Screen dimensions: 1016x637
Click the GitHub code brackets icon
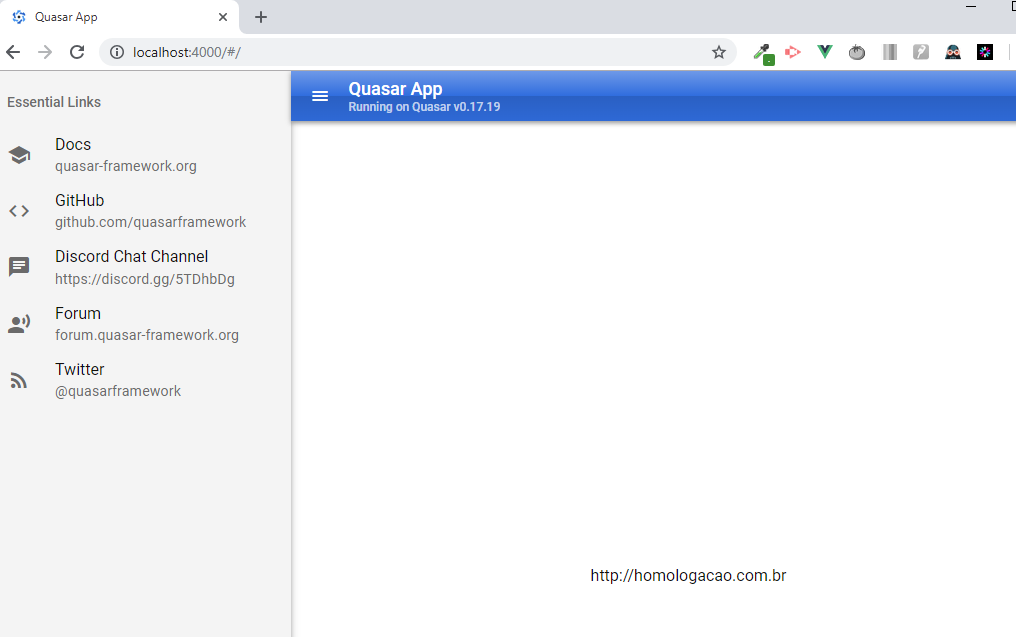(x=19, y=211)
